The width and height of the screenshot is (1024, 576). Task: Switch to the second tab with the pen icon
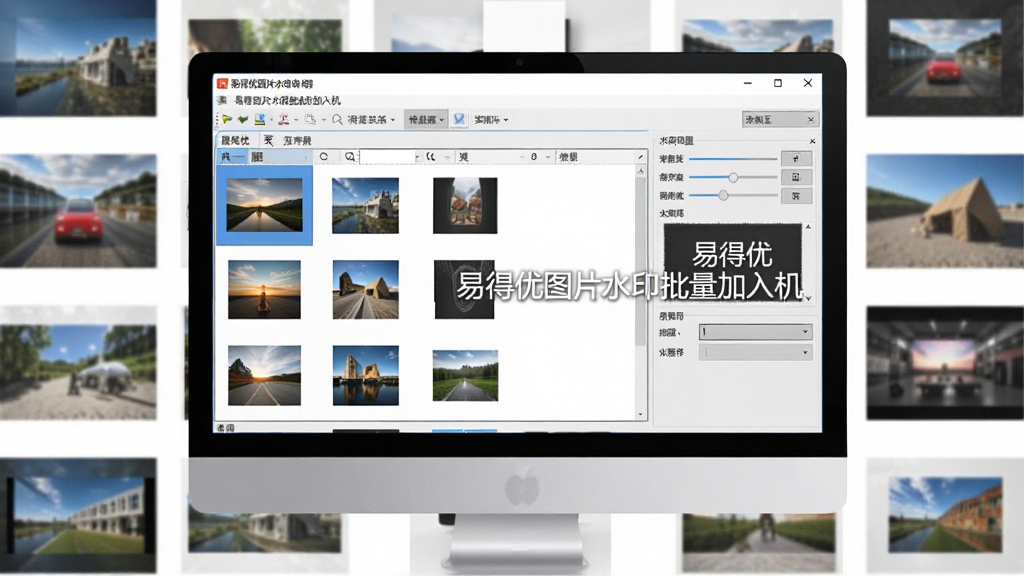pos(287,140)
